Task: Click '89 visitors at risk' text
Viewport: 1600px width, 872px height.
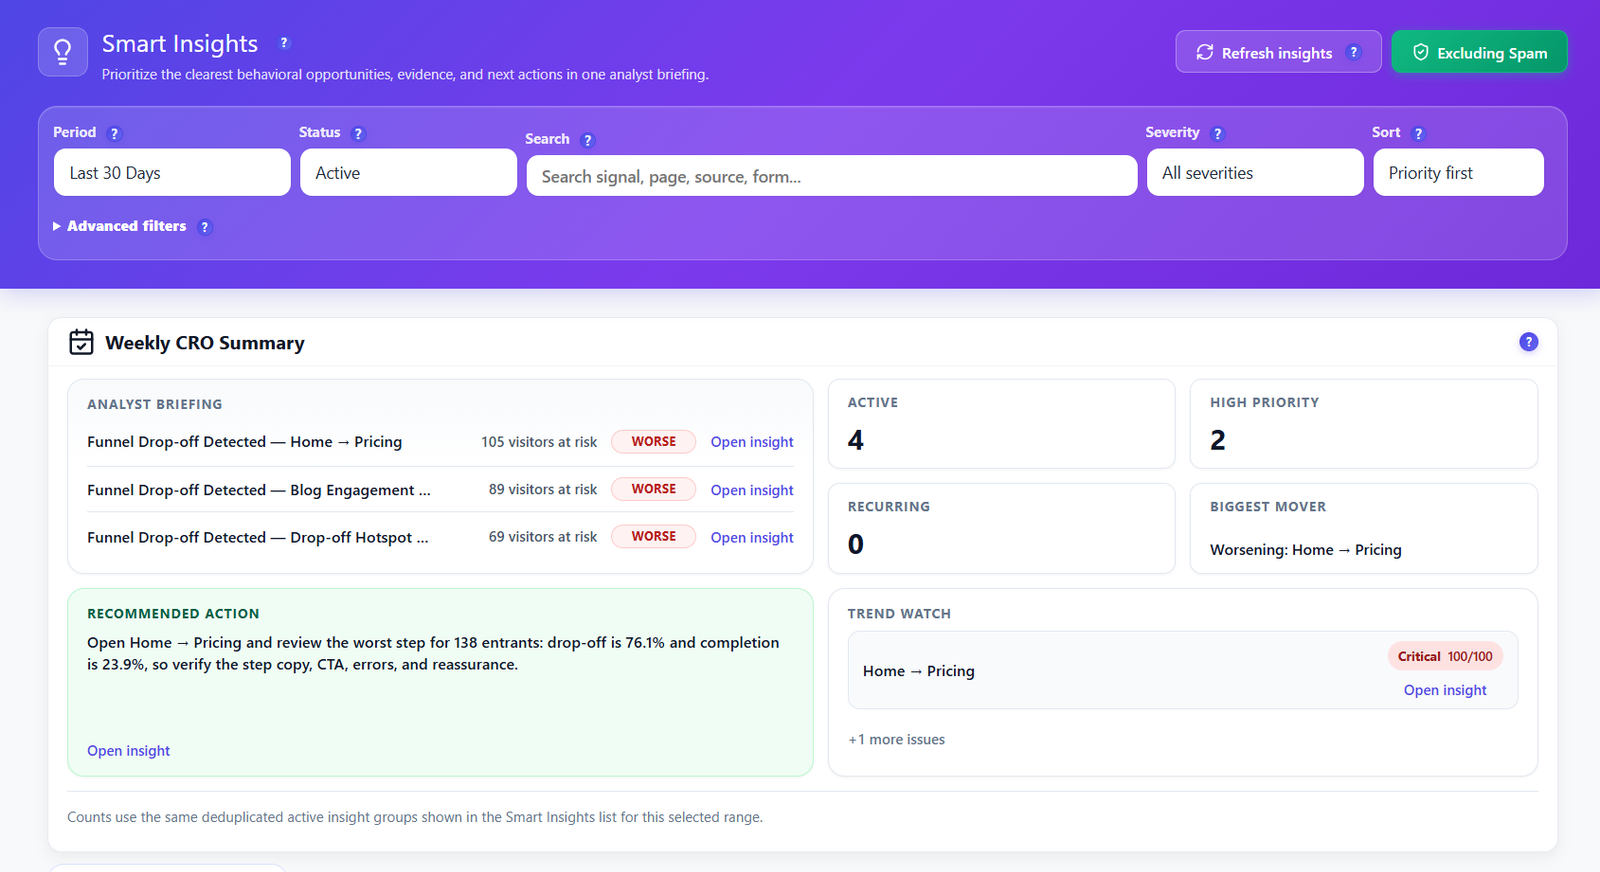Action: click(x=543, y=489)
